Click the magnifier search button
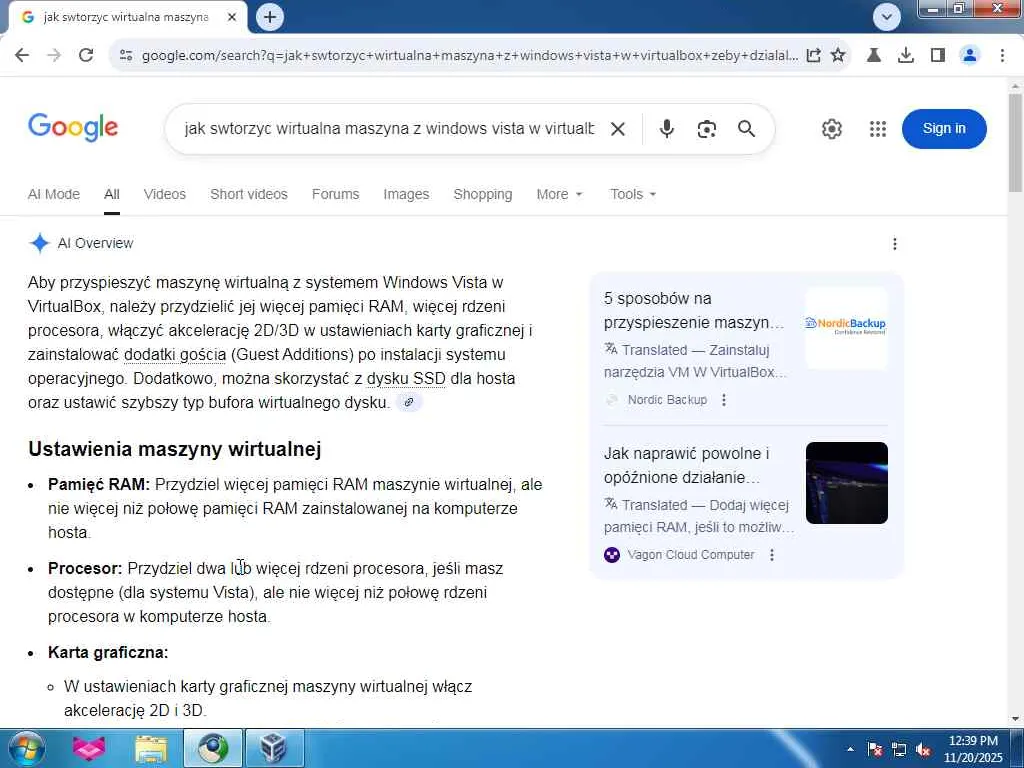This screenshot has height=768, width=1024. coord(746,129)
